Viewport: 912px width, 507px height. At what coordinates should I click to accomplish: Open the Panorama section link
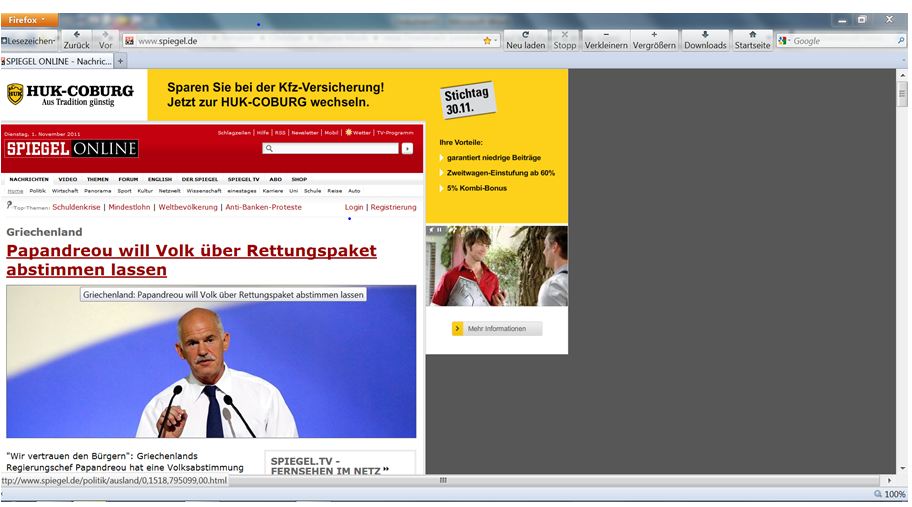(98, 191)
